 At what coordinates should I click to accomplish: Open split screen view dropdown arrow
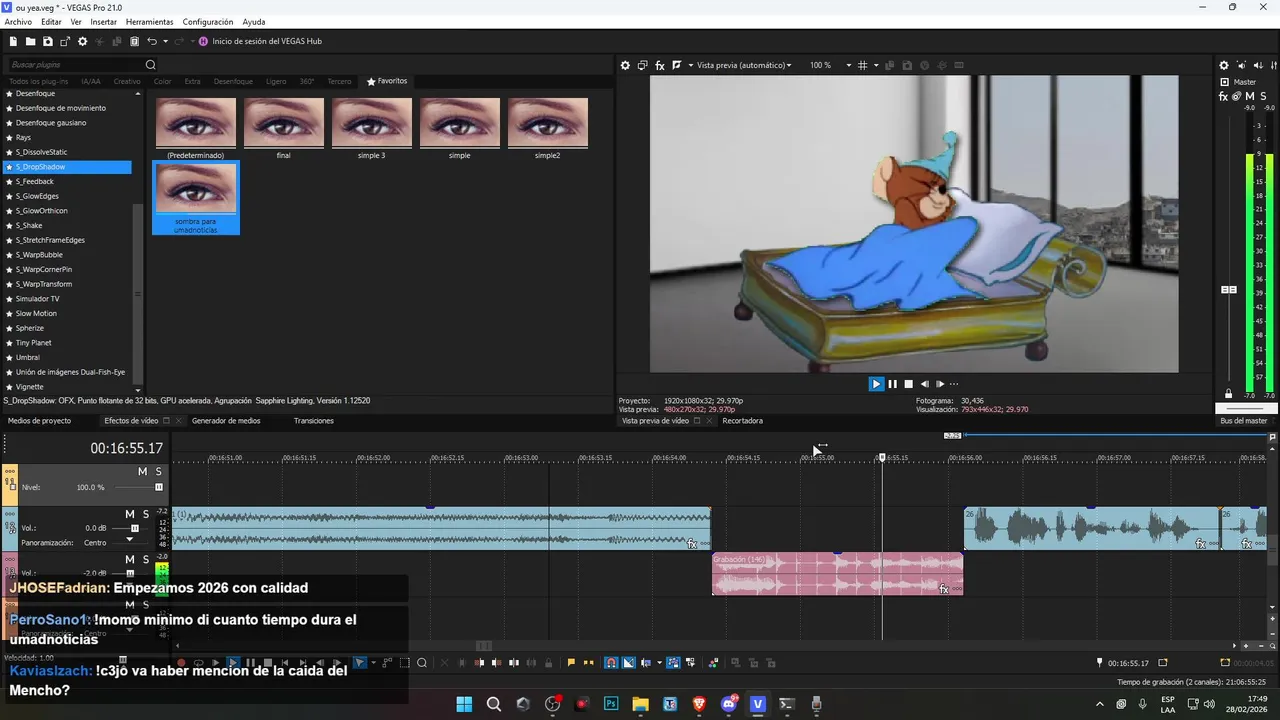coord(689,65)
